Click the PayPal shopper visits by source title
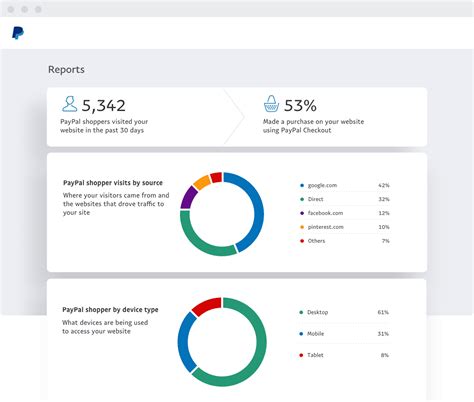This screenshot has height=402, width=474. click(x=113, y=183)
